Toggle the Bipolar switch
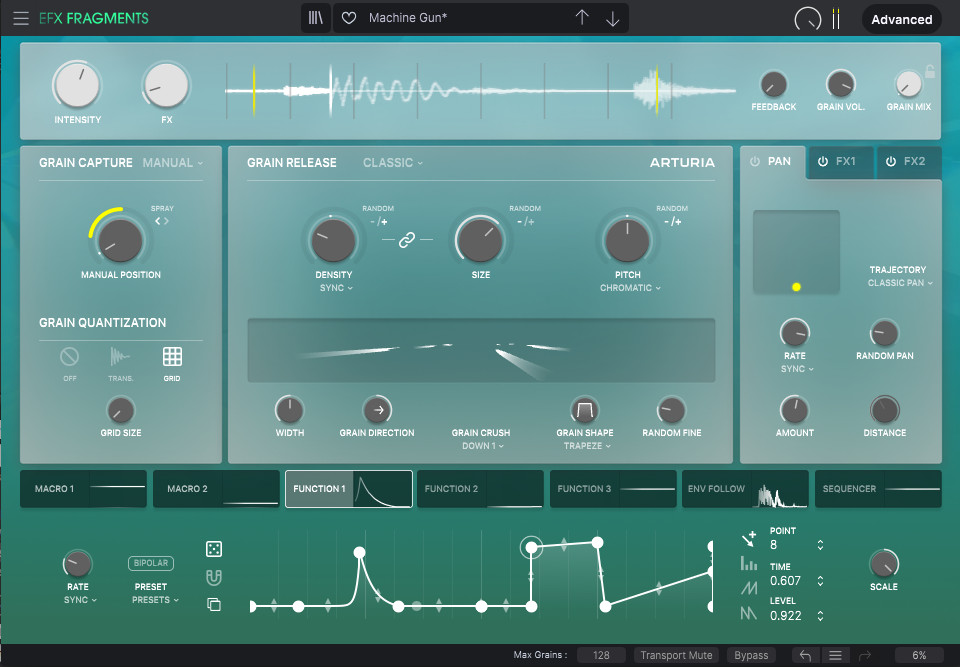Viewport: 960px width, 667px height. [x=151, y=563]
